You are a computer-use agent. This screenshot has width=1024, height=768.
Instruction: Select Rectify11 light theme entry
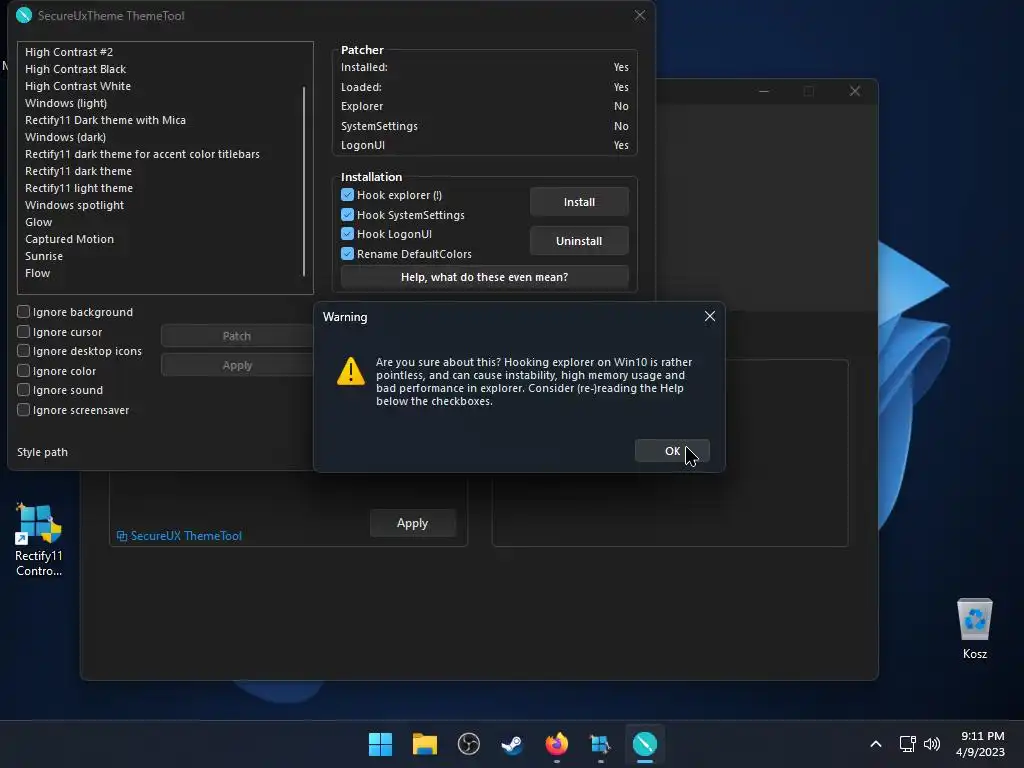(79, 187)
